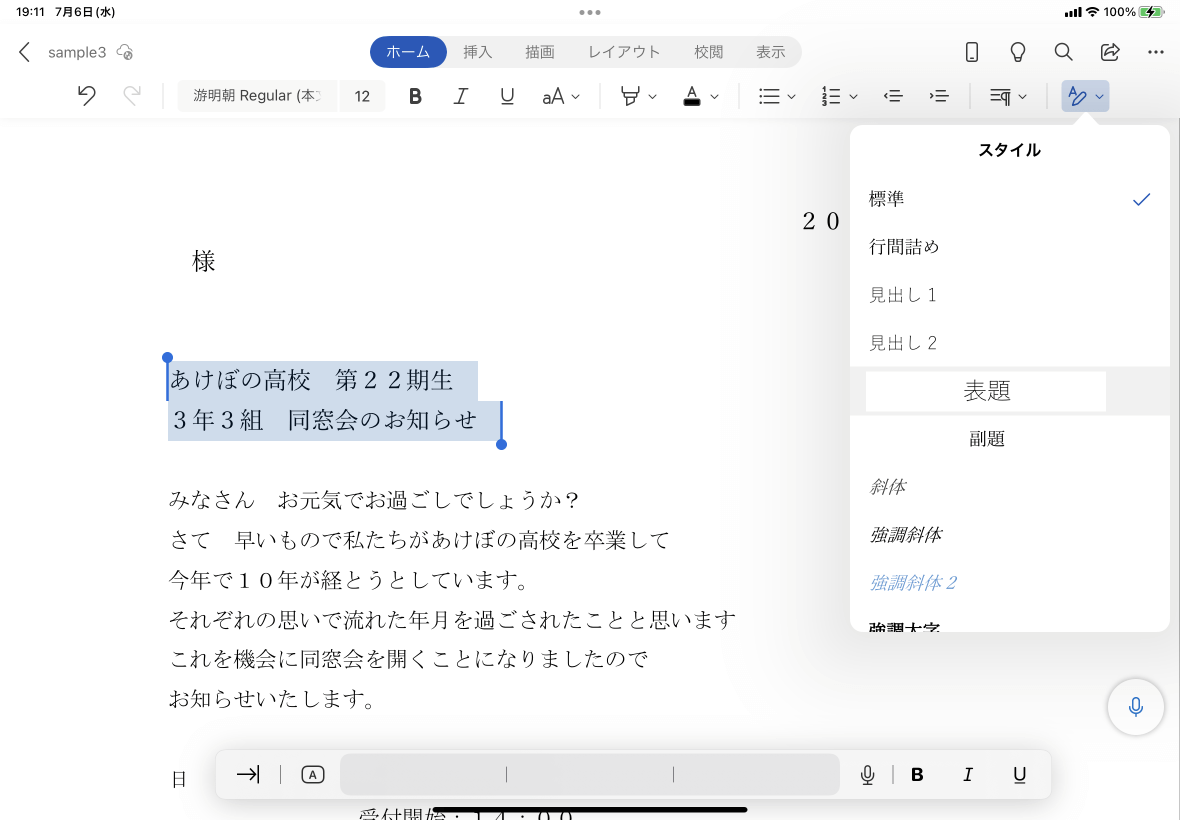
Task: Redo the last undone action
Action: [x=132, y=96]
